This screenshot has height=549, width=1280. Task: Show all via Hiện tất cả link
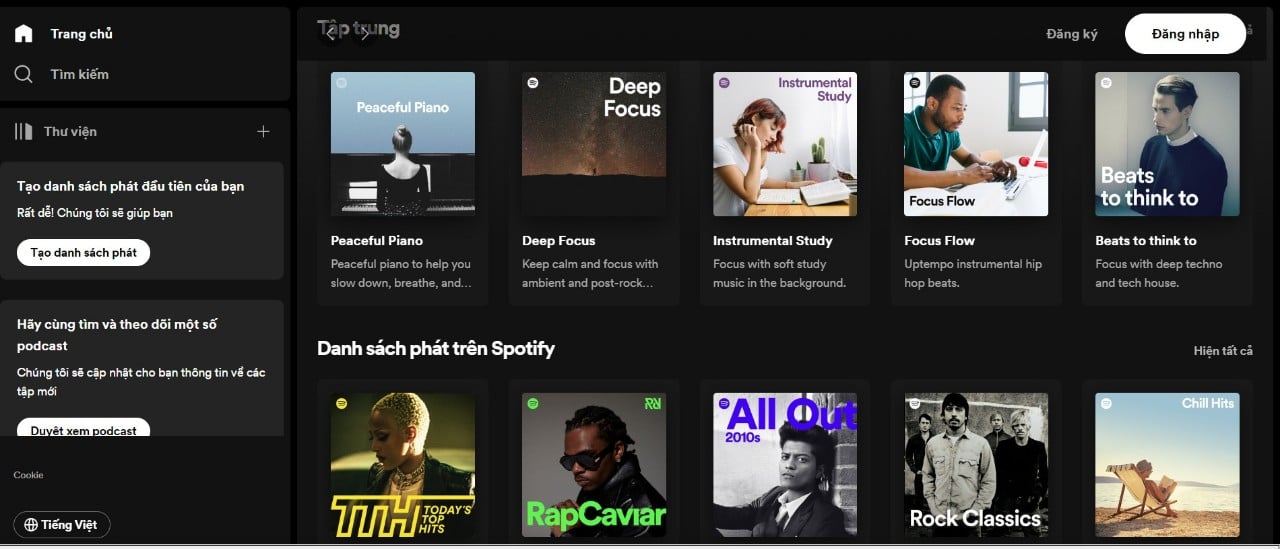click(1223, 351)
